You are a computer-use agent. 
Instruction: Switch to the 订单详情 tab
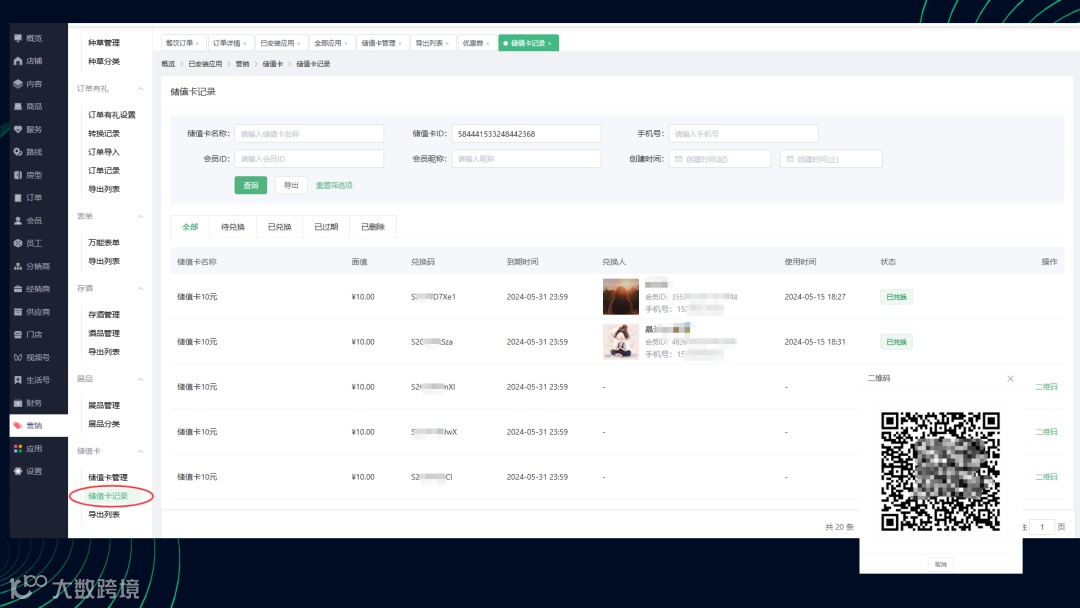pos(230,43)
